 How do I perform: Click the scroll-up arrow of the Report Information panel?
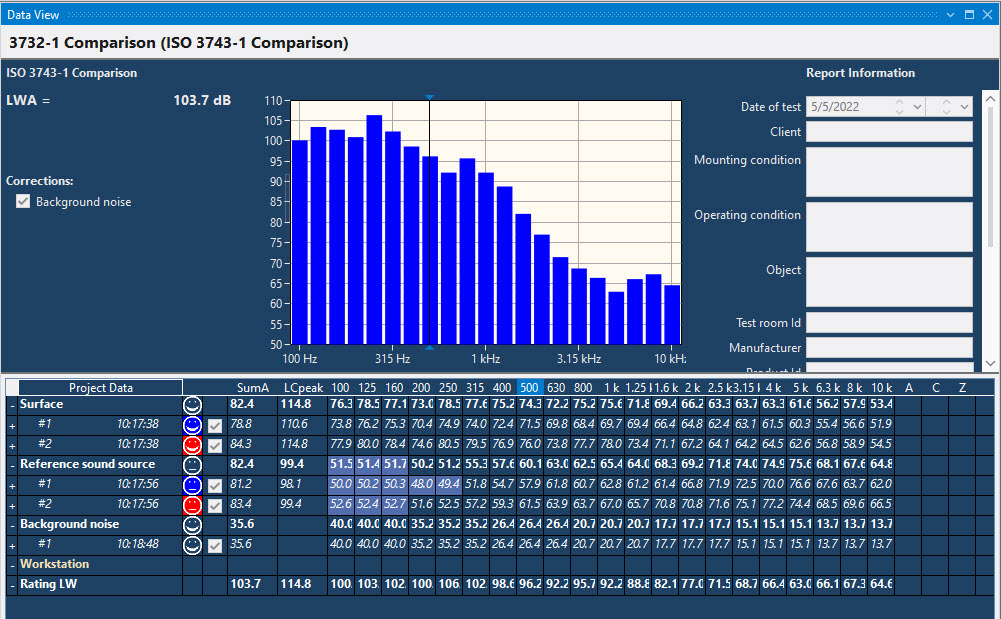992,97
